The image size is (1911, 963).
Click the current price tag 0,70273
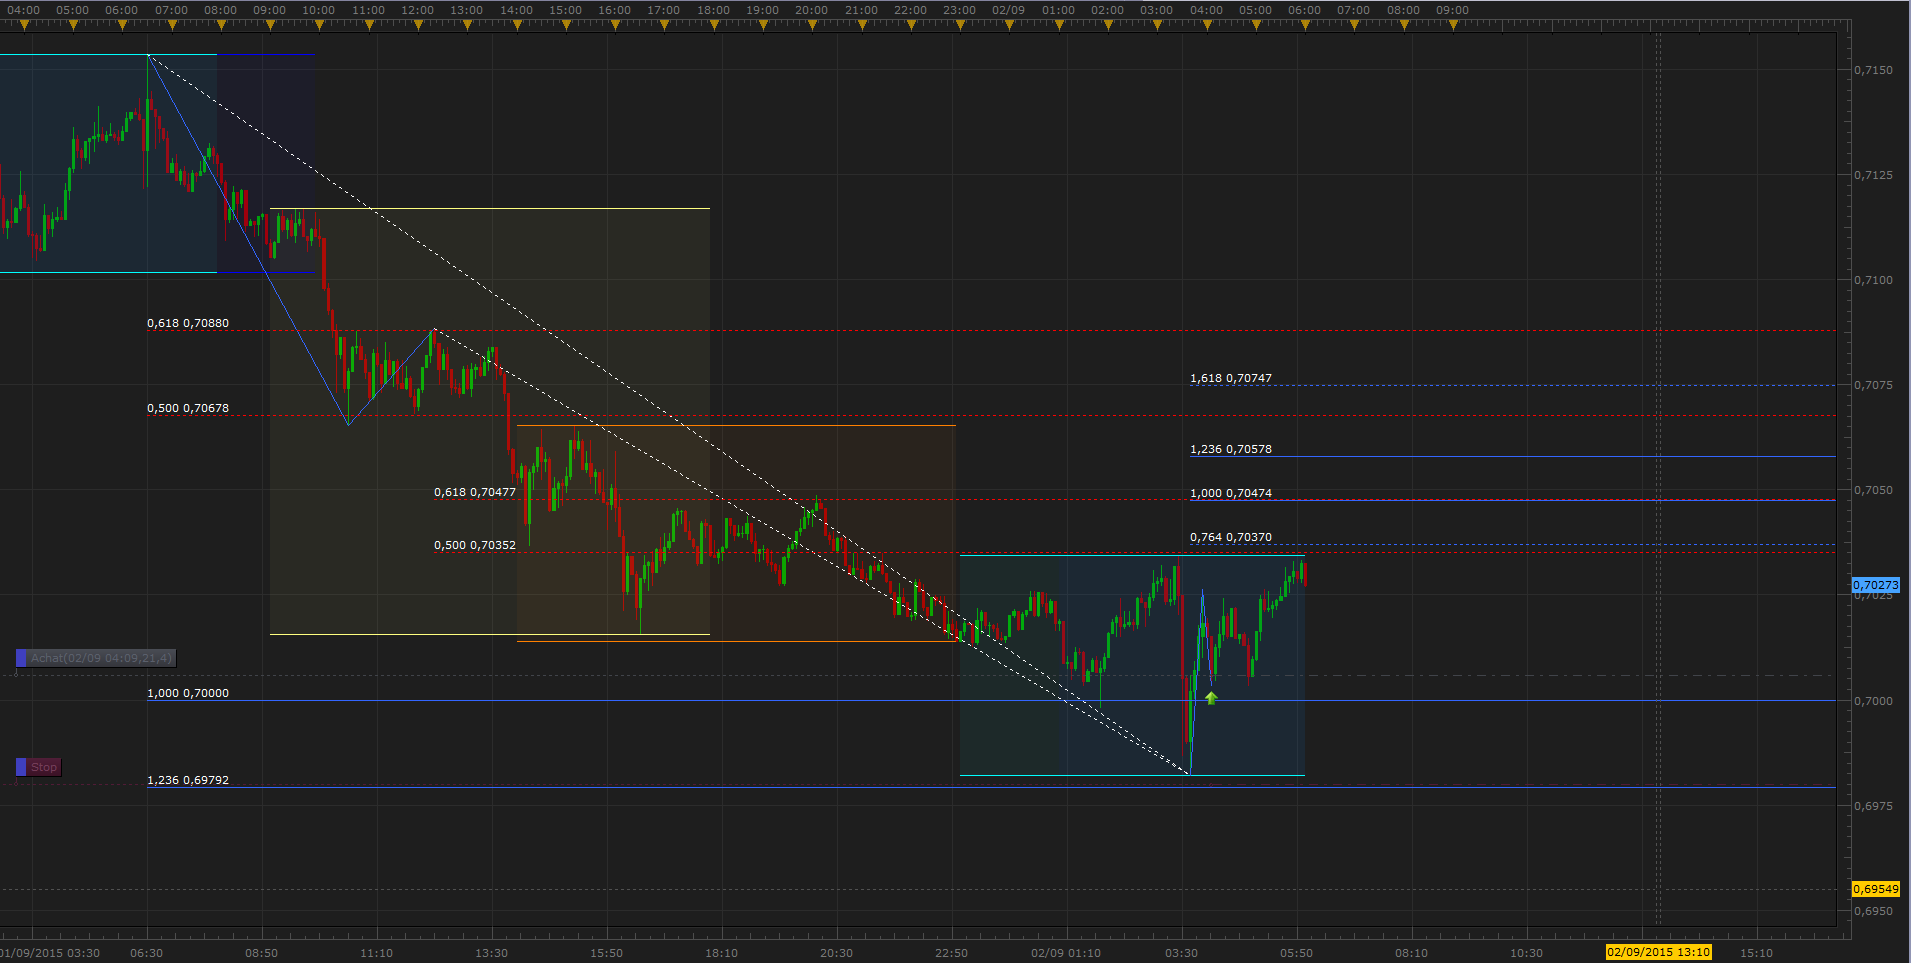tap(1875, 585)
